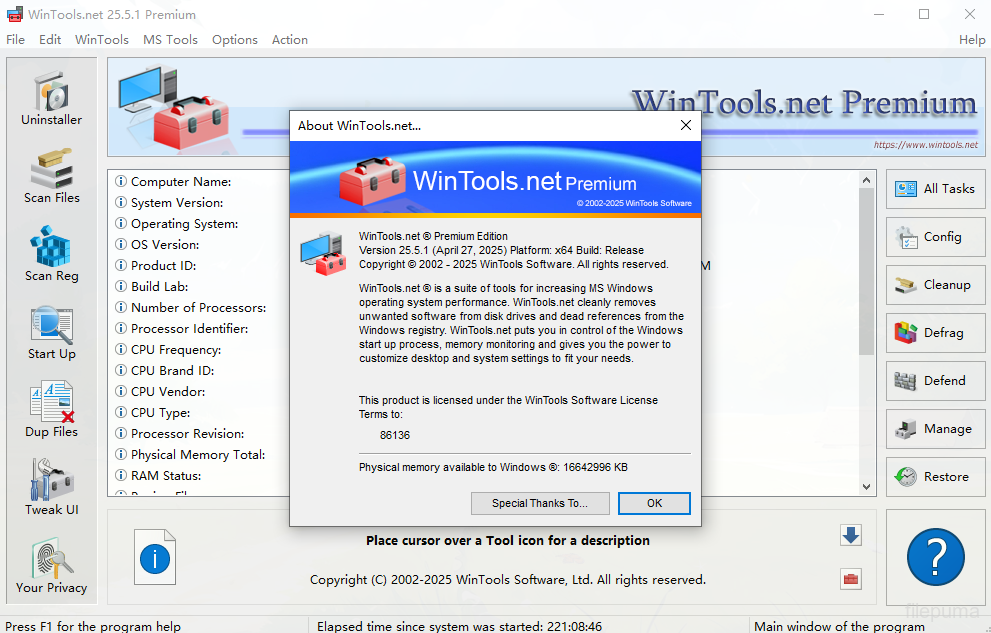Open the WinTools menu

coord(102,40)
